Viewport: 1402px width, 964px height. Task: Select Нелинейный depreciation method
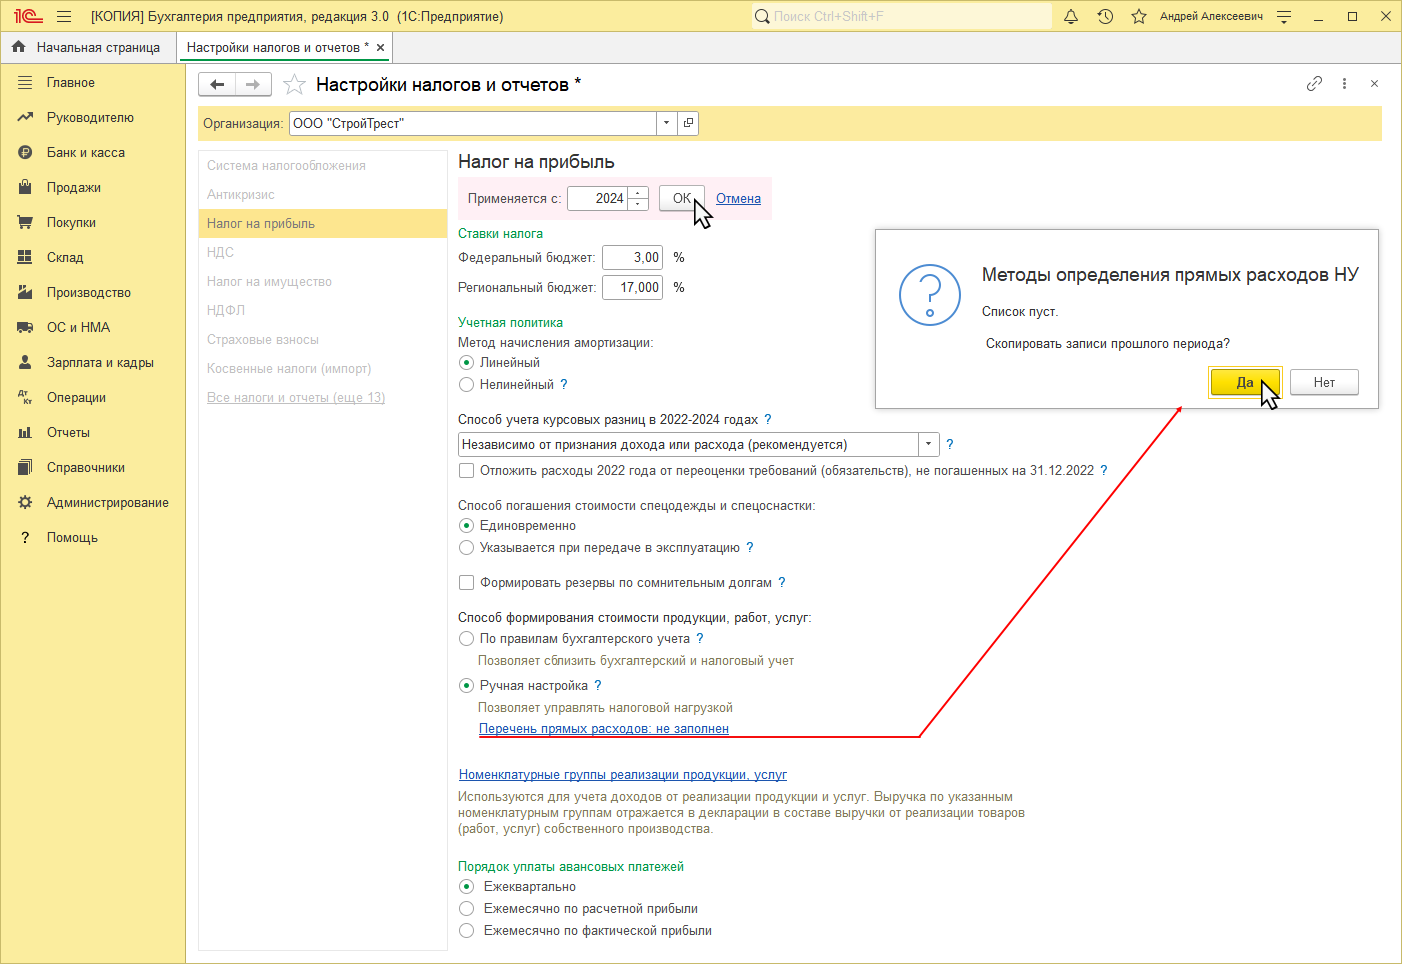point(466,385)
